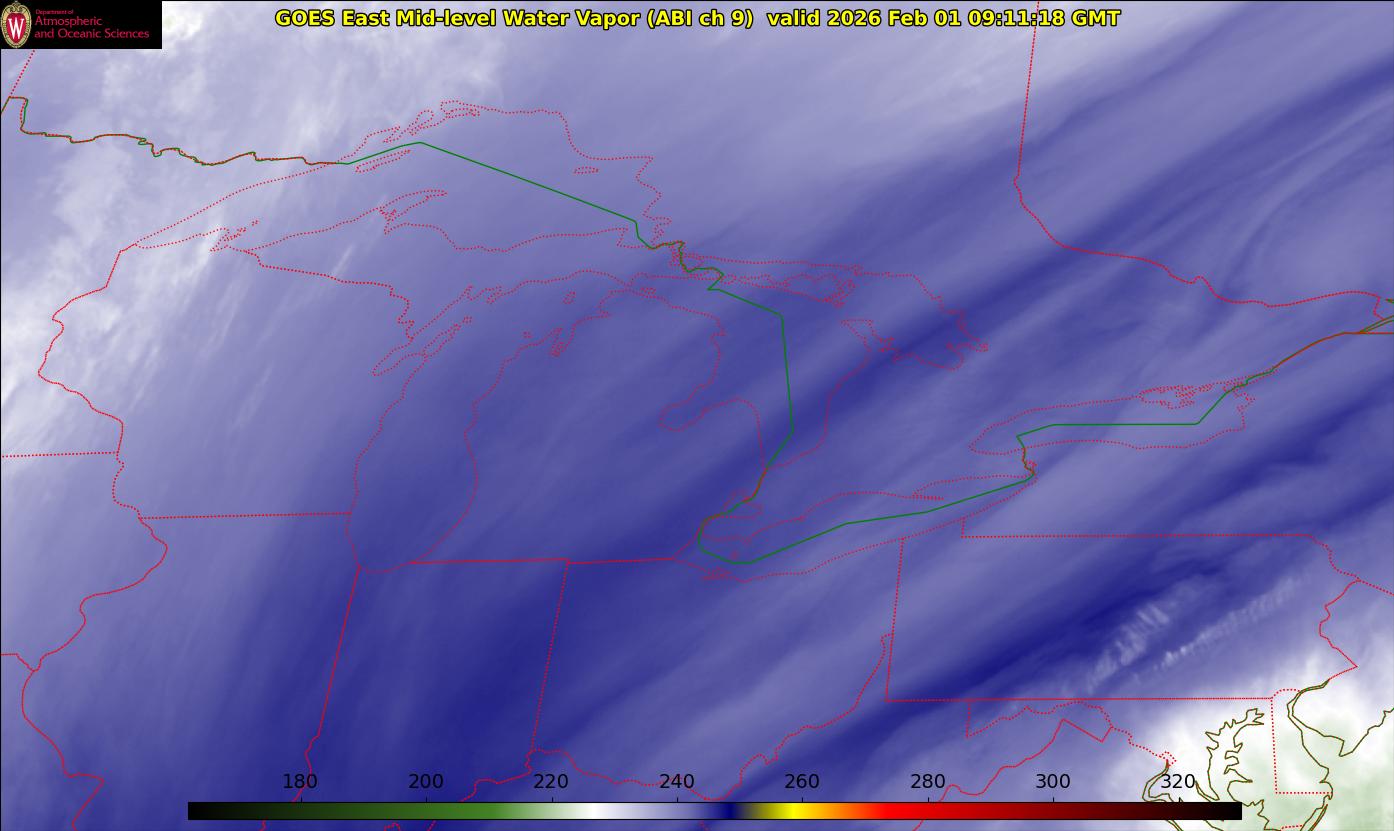Viewport: 1394px width, 831px height.
Task: Click the red W crest logo
Action: (16, 24)
